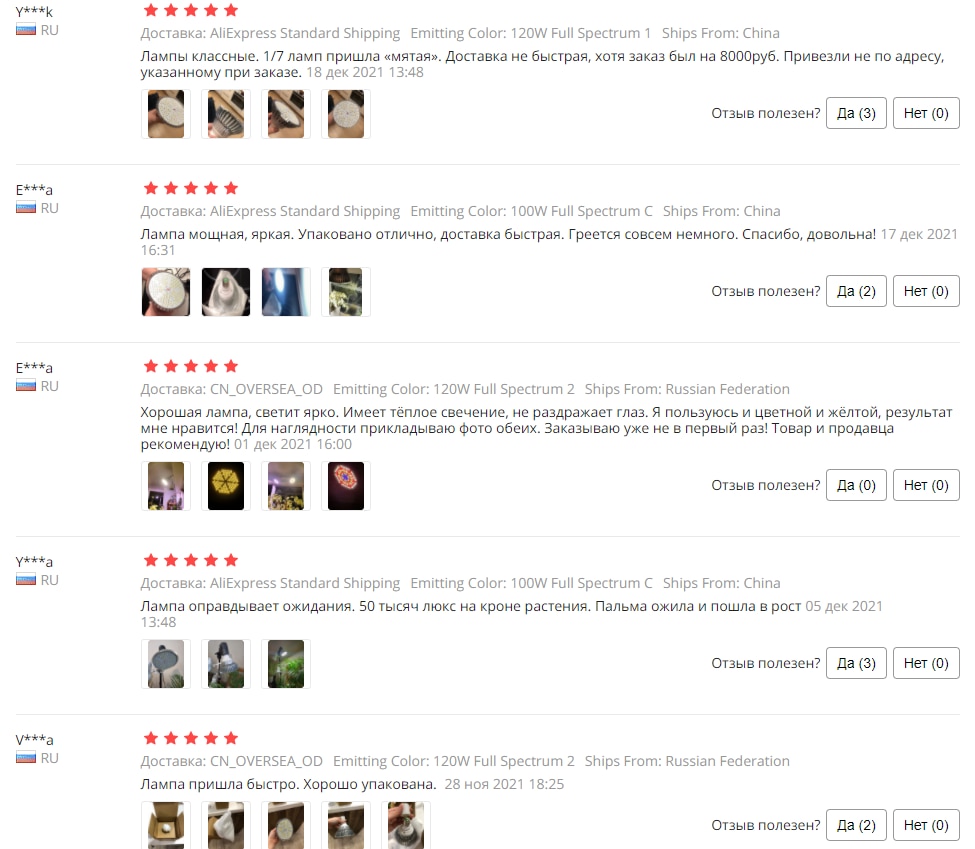The width and height of the screenshot is (975, 849).
Task: Click Да (3) on Y***k's review
Action: pos(856,113)
